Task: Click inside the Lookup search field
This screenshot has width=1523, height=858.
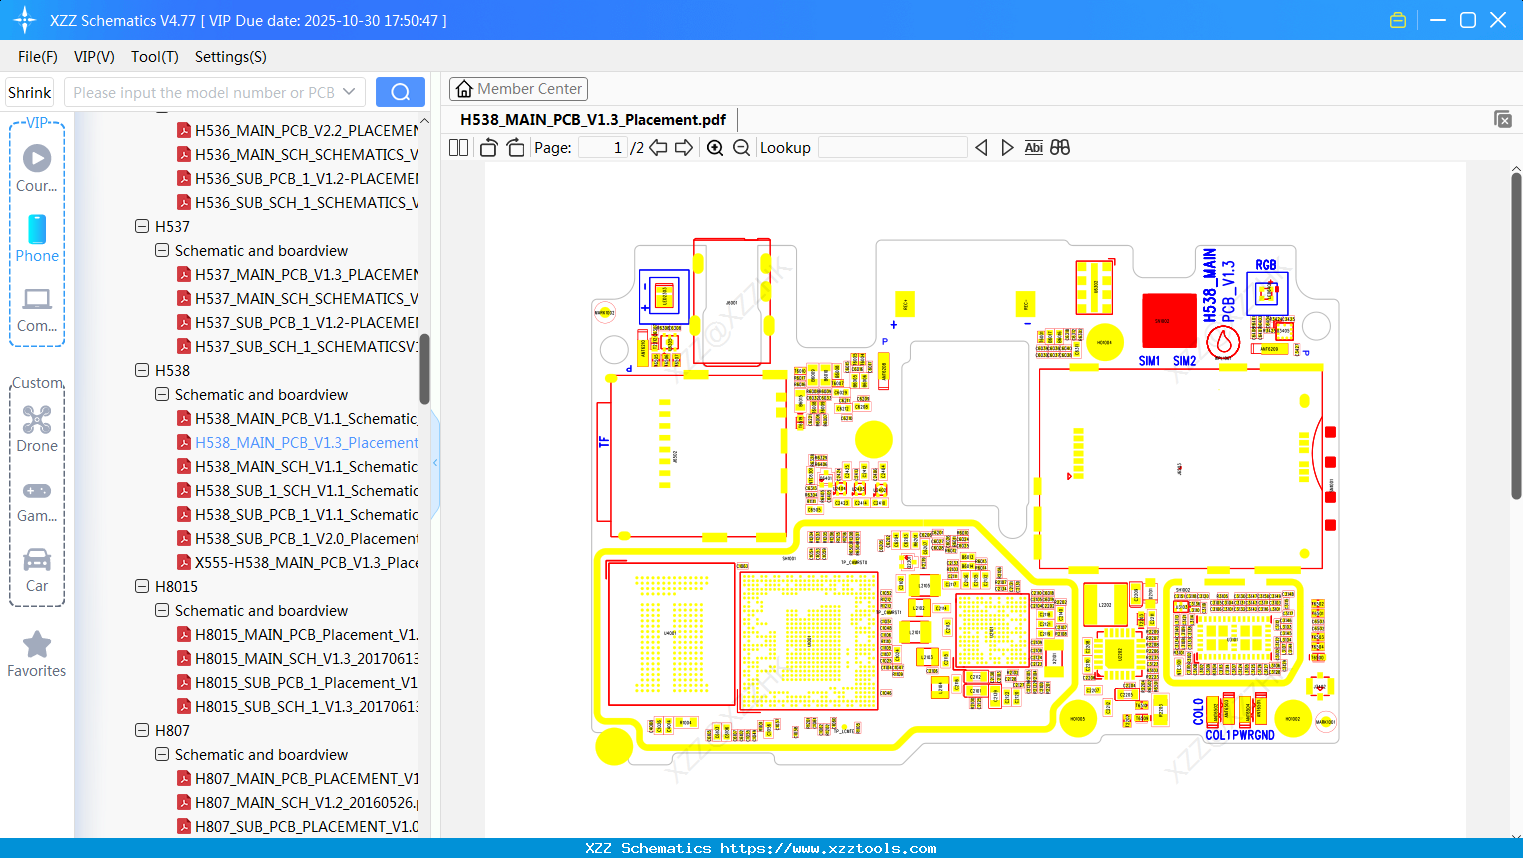Action: [892, 147]
